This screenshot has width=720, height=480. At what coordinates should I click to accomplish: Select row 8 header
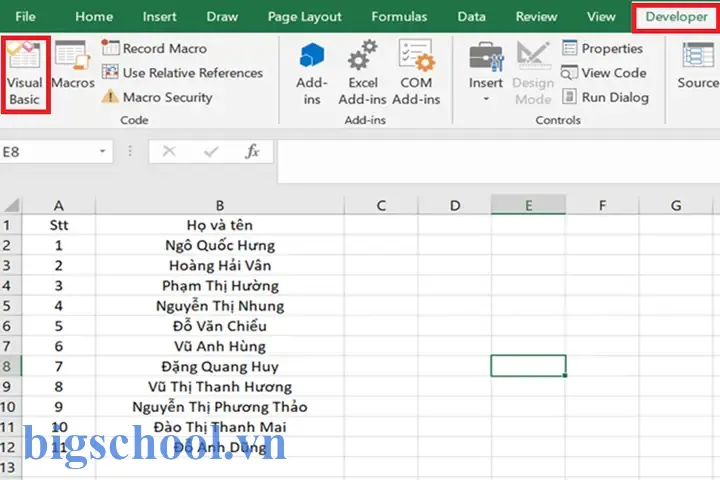click(x=10, y=366)
